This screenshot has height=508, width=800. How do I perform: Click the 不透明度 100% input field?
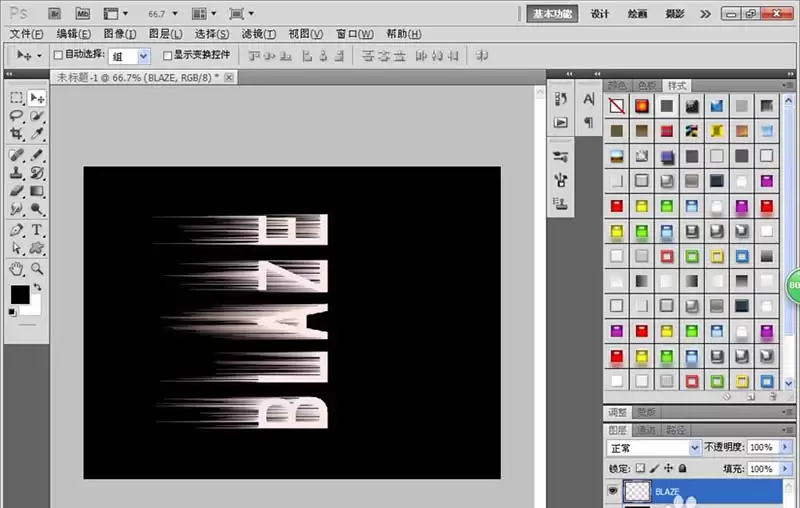pyautogui.click(x=762, y=447)
